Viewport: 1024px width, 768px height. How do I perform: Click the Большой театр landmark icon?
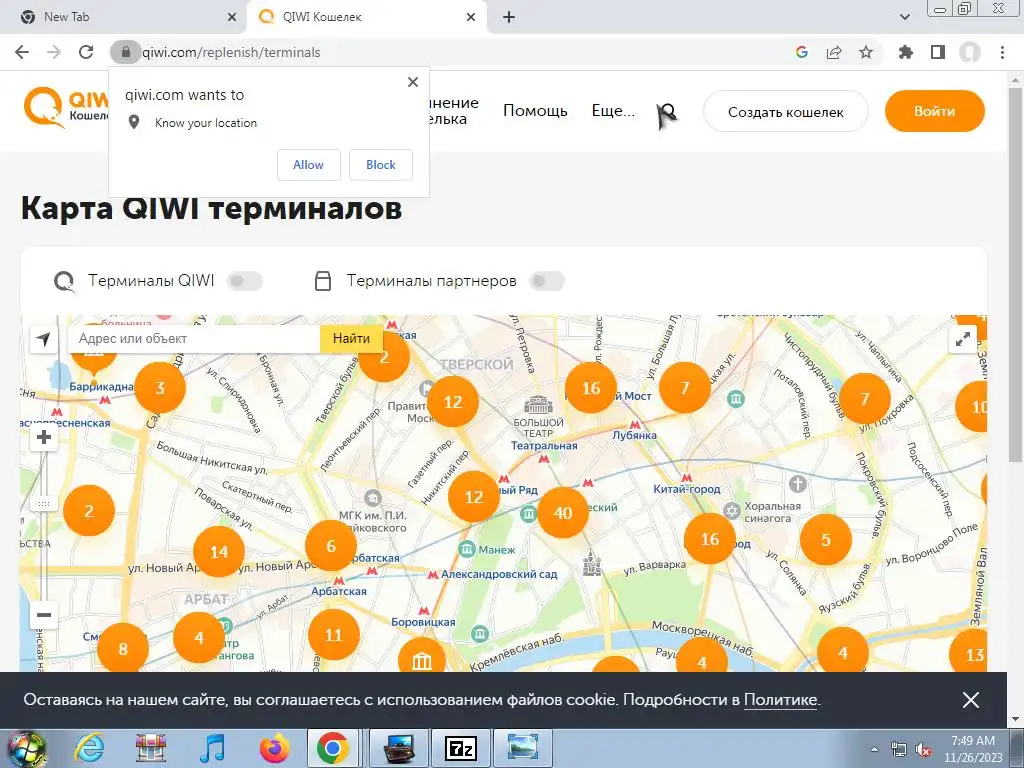click(538, 406)
